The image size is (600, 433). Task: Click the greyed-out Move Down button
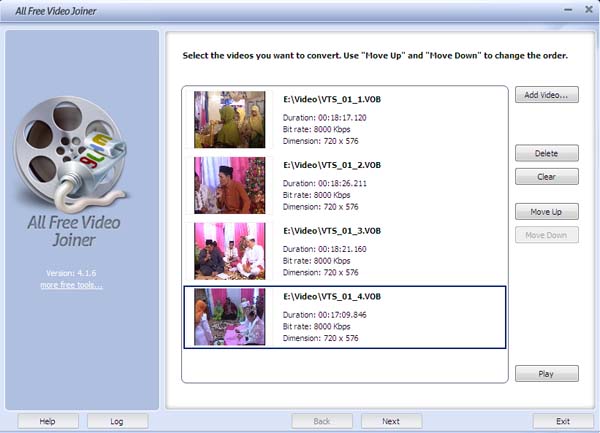point(546,235)
